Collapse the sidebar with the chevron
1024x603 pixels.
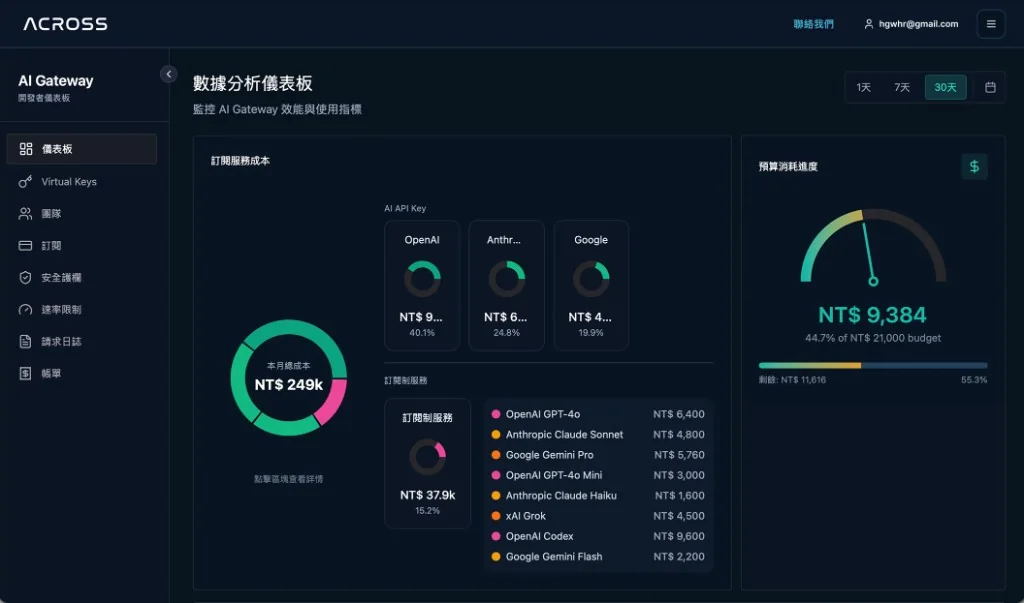(x=168, y=74)
